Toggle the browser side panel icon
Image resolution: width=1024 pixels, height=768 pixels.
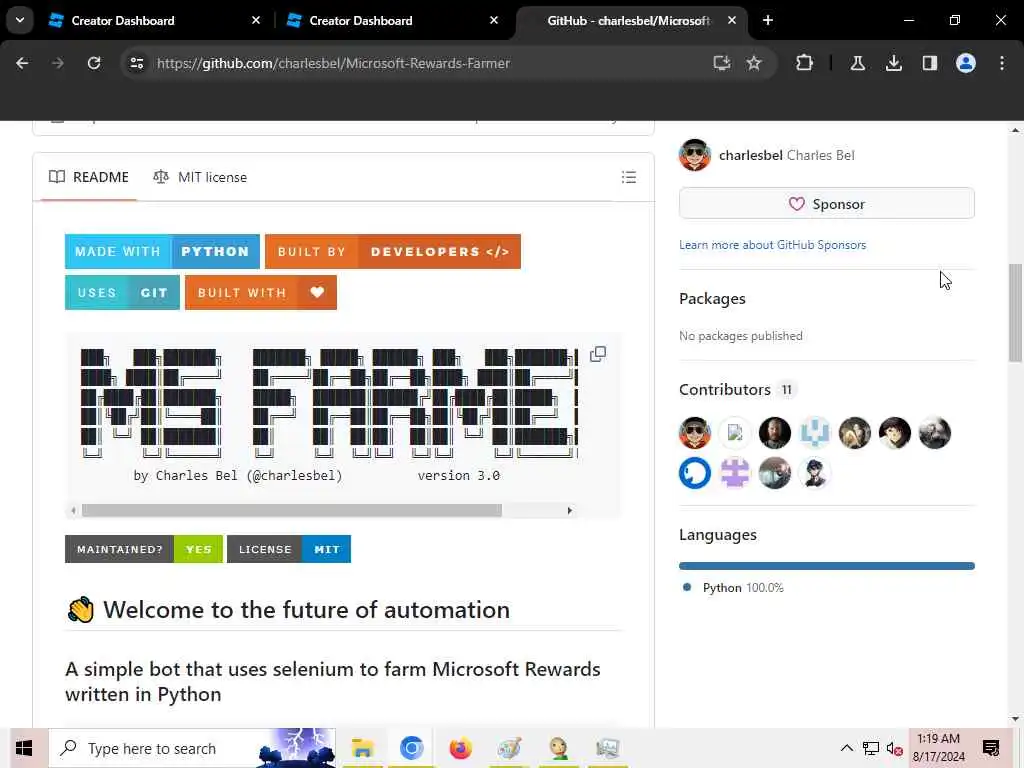[x=929, y=63]
